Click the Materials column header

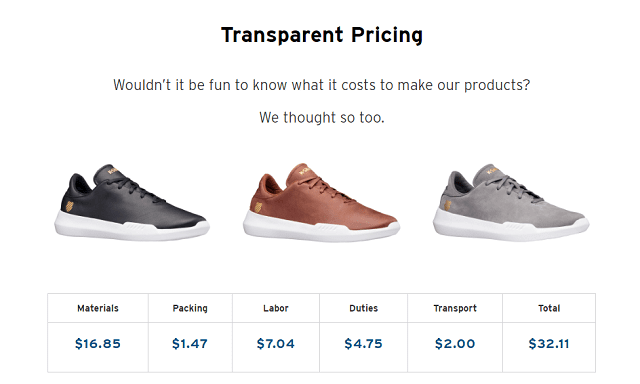coord(98,308)
